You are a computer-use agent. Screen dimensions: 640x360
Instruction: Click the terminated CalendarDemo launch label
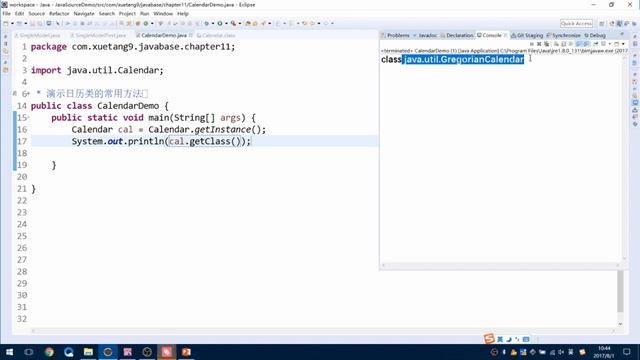[504, 51]
